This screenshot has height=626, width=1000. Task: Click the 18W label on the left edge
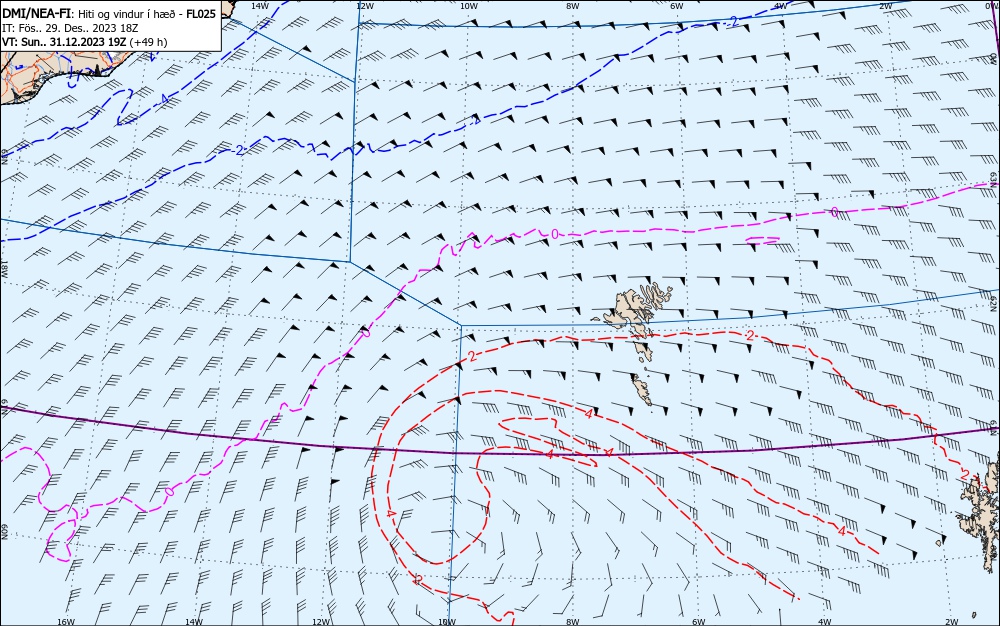point(4,268)
